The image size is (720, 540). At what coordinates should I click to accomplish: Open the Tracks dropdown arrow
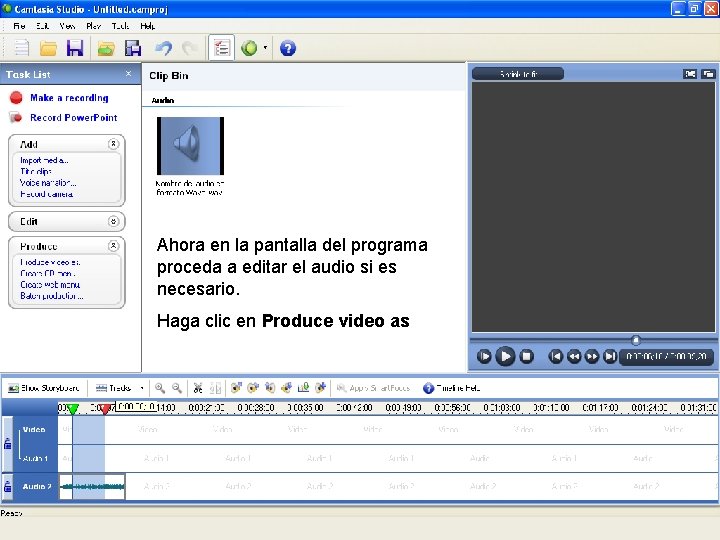coord(142,388)
